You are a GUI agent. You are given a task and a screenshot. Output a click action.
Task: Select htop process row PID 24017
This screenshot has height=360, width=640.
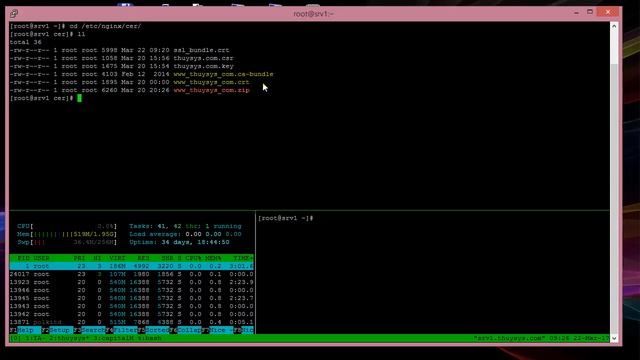[131, 274]
